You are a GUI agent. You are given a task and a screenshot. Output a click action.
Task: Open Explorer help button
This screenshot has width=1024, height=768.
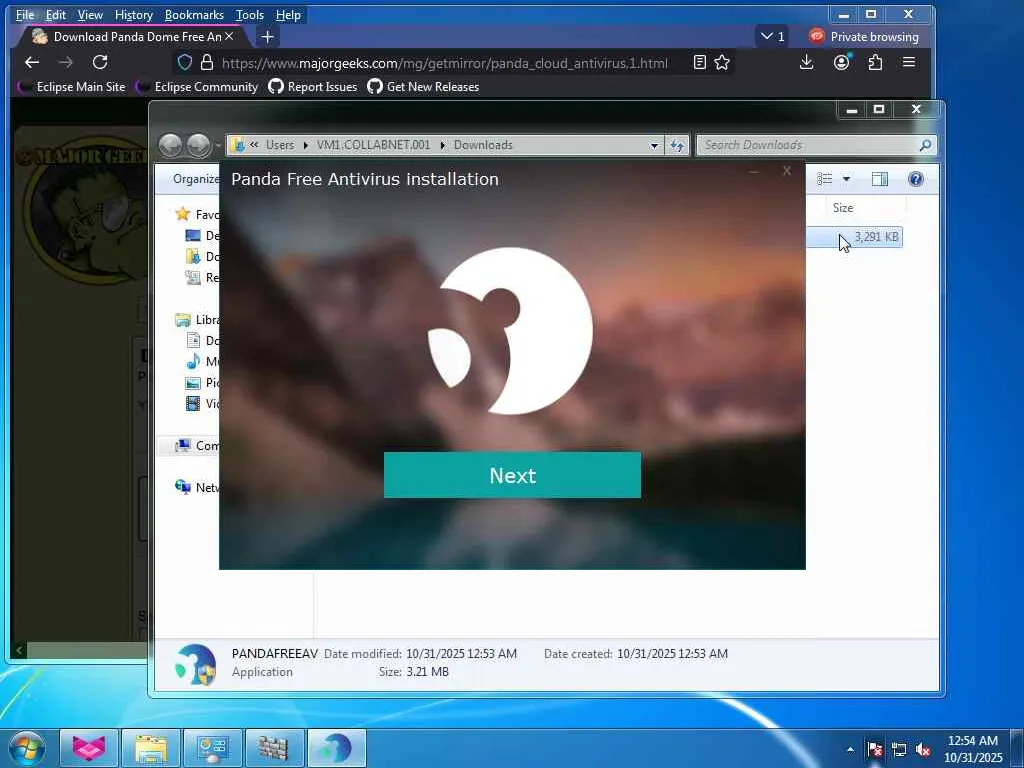pos(916,179)
